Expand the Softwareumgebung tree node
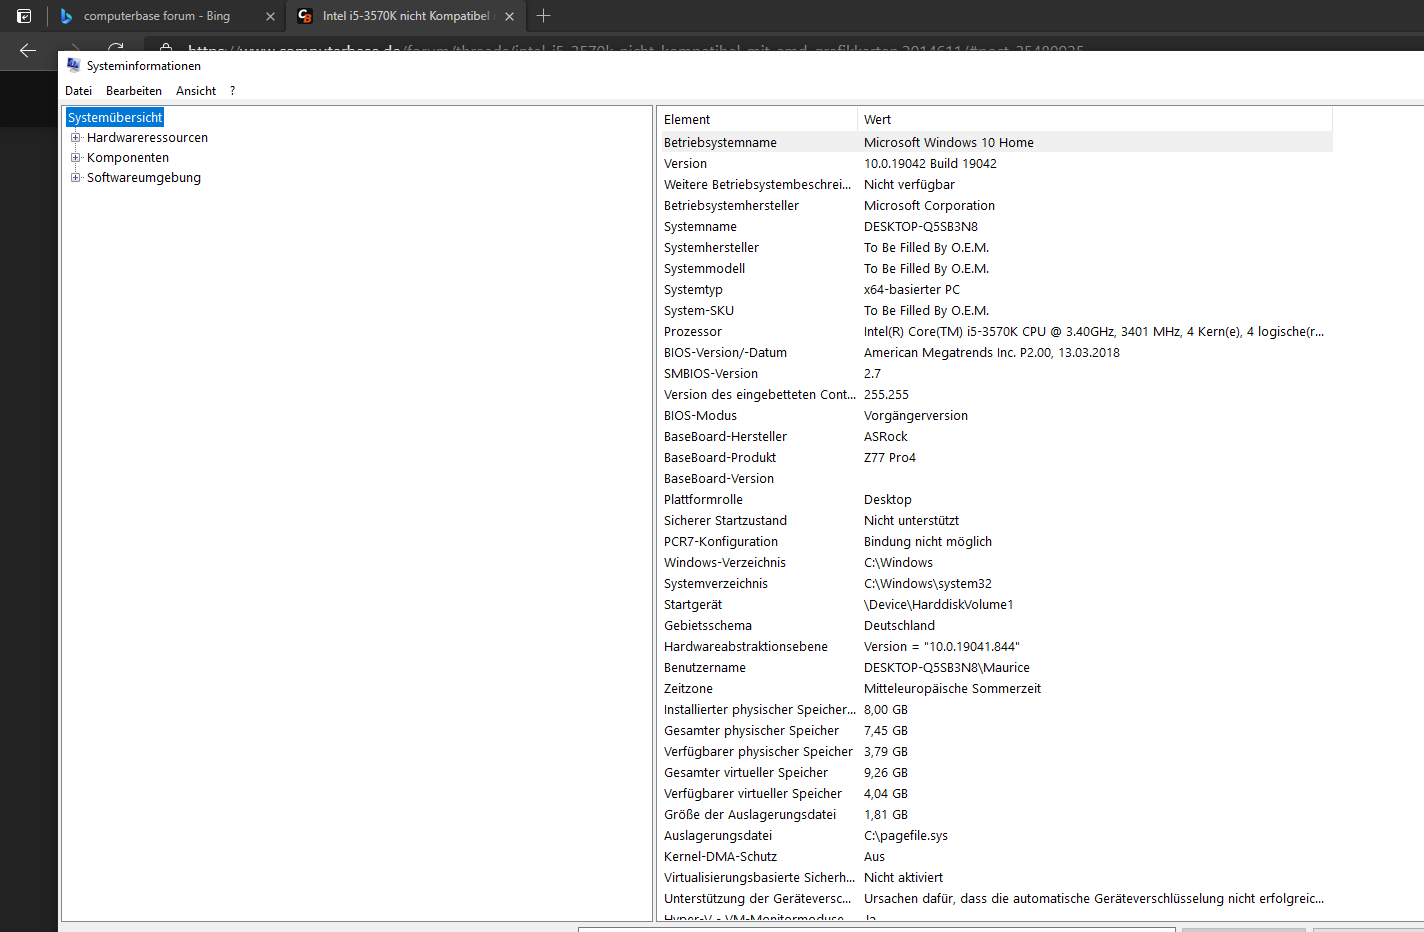 click(75, 178)
